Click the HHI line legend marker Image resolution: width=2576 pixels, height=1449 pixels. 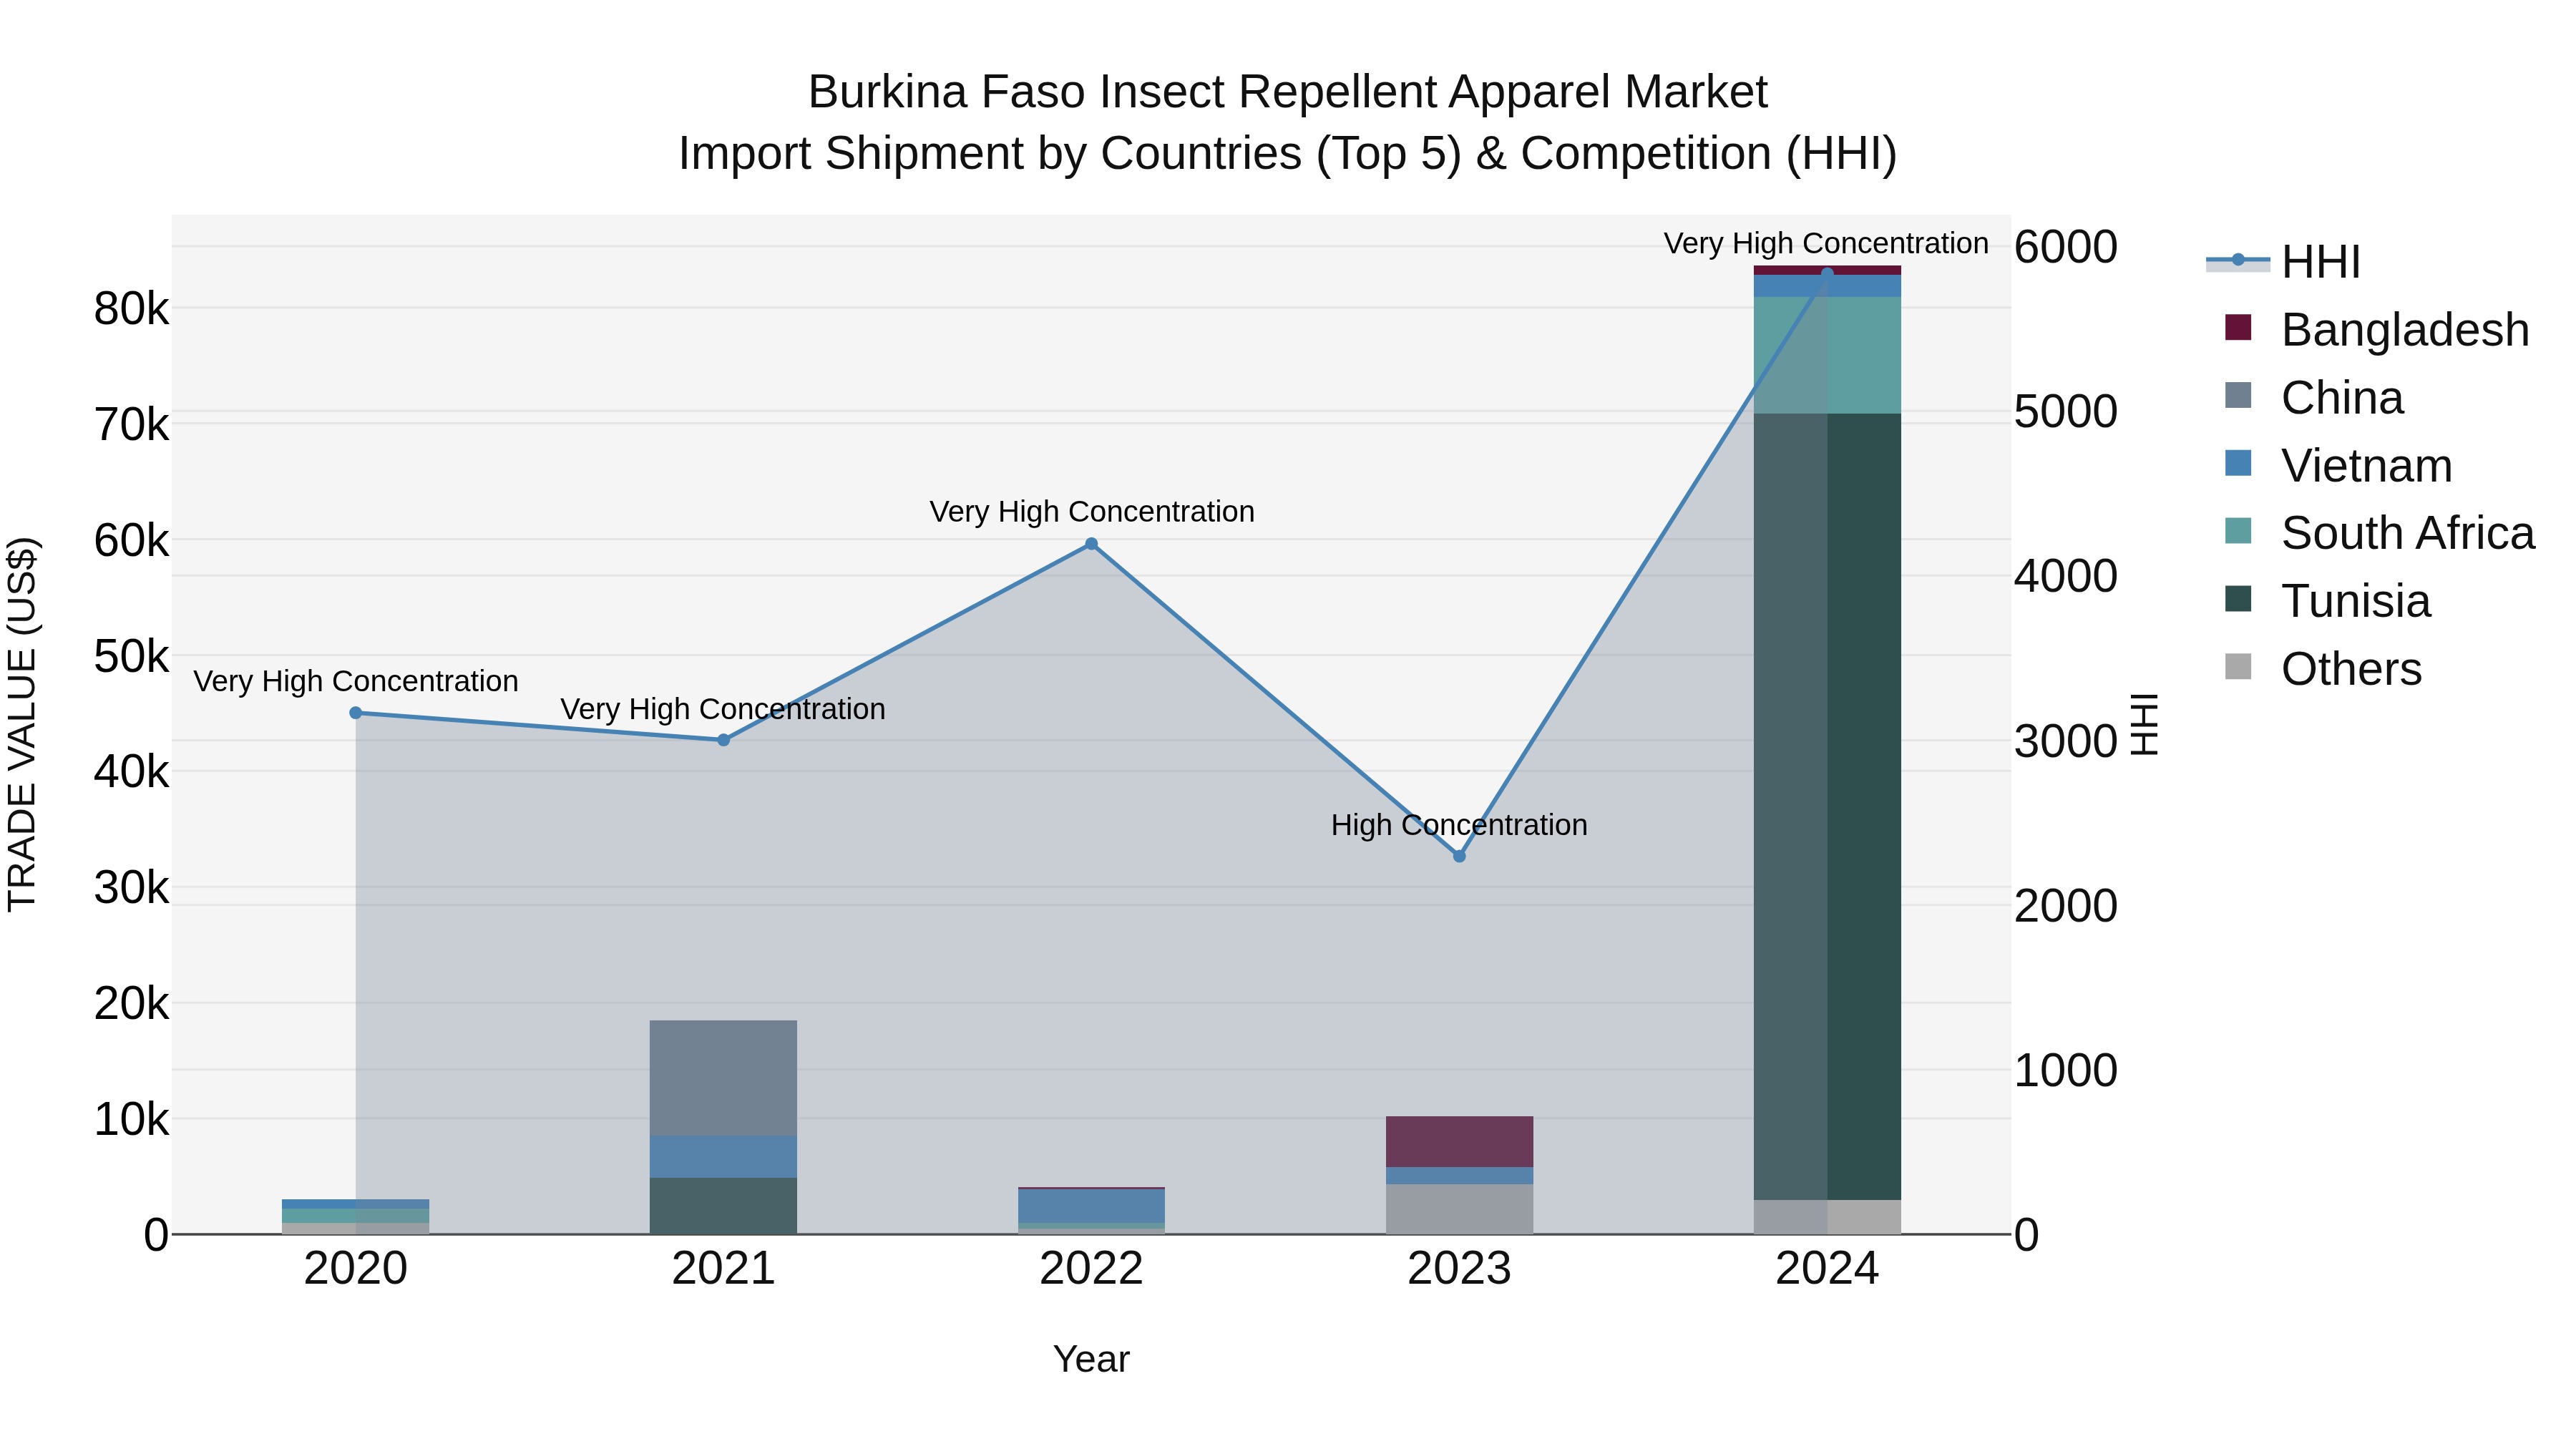click(x=2238, y=261)
